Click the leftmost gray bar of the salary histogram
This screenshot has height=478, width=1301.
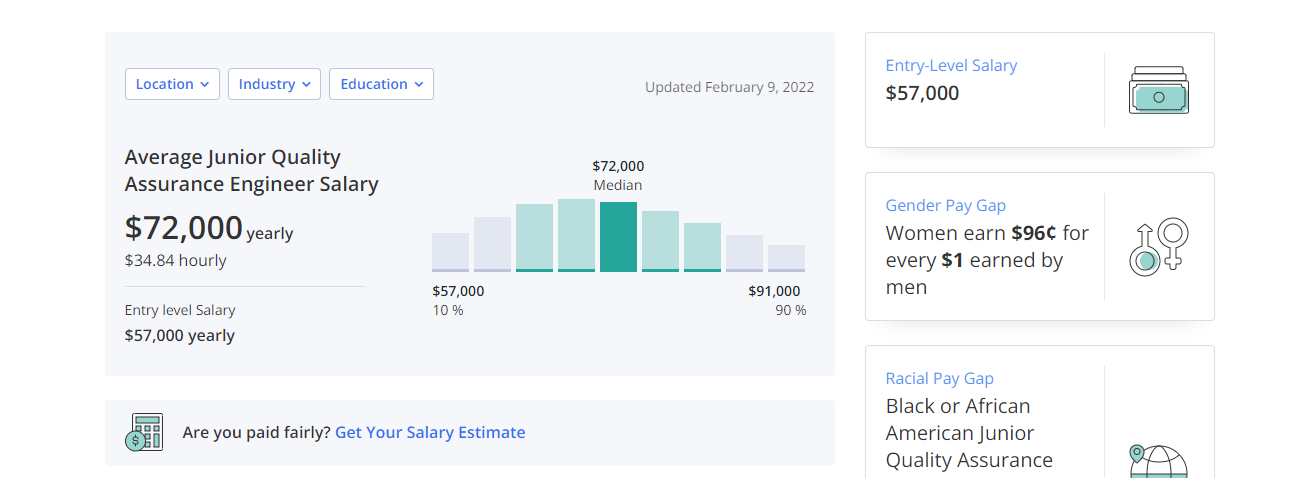[x=450, y=252]
